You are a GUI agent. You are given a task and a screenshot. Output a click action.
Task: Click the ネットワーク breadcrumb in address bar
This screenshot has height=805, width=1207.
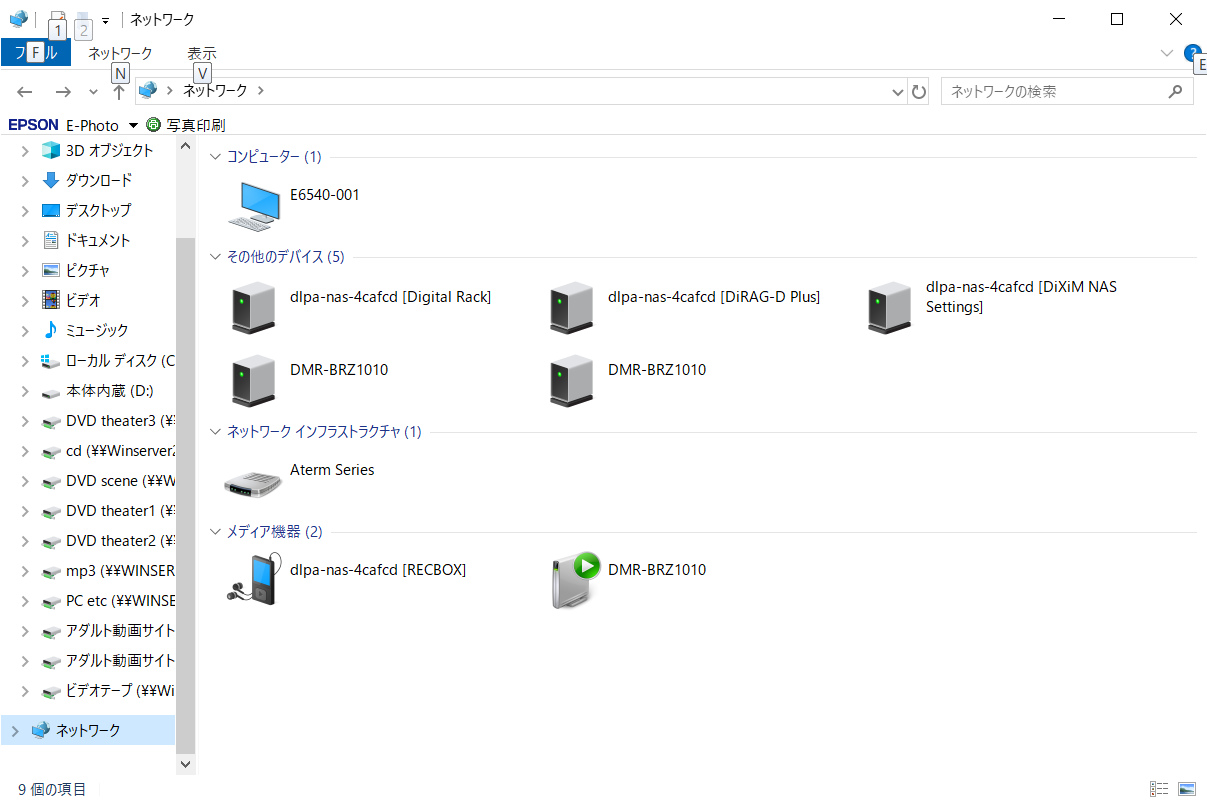pyautogui.click(x=215, y=91)
